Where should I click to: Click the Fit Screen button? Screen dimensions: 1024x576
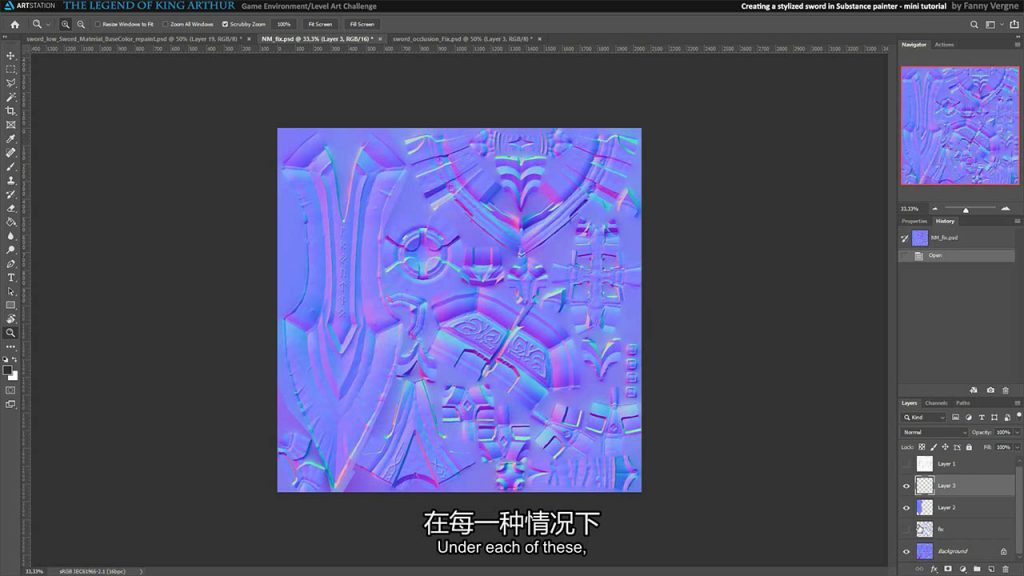coord(320,24)
